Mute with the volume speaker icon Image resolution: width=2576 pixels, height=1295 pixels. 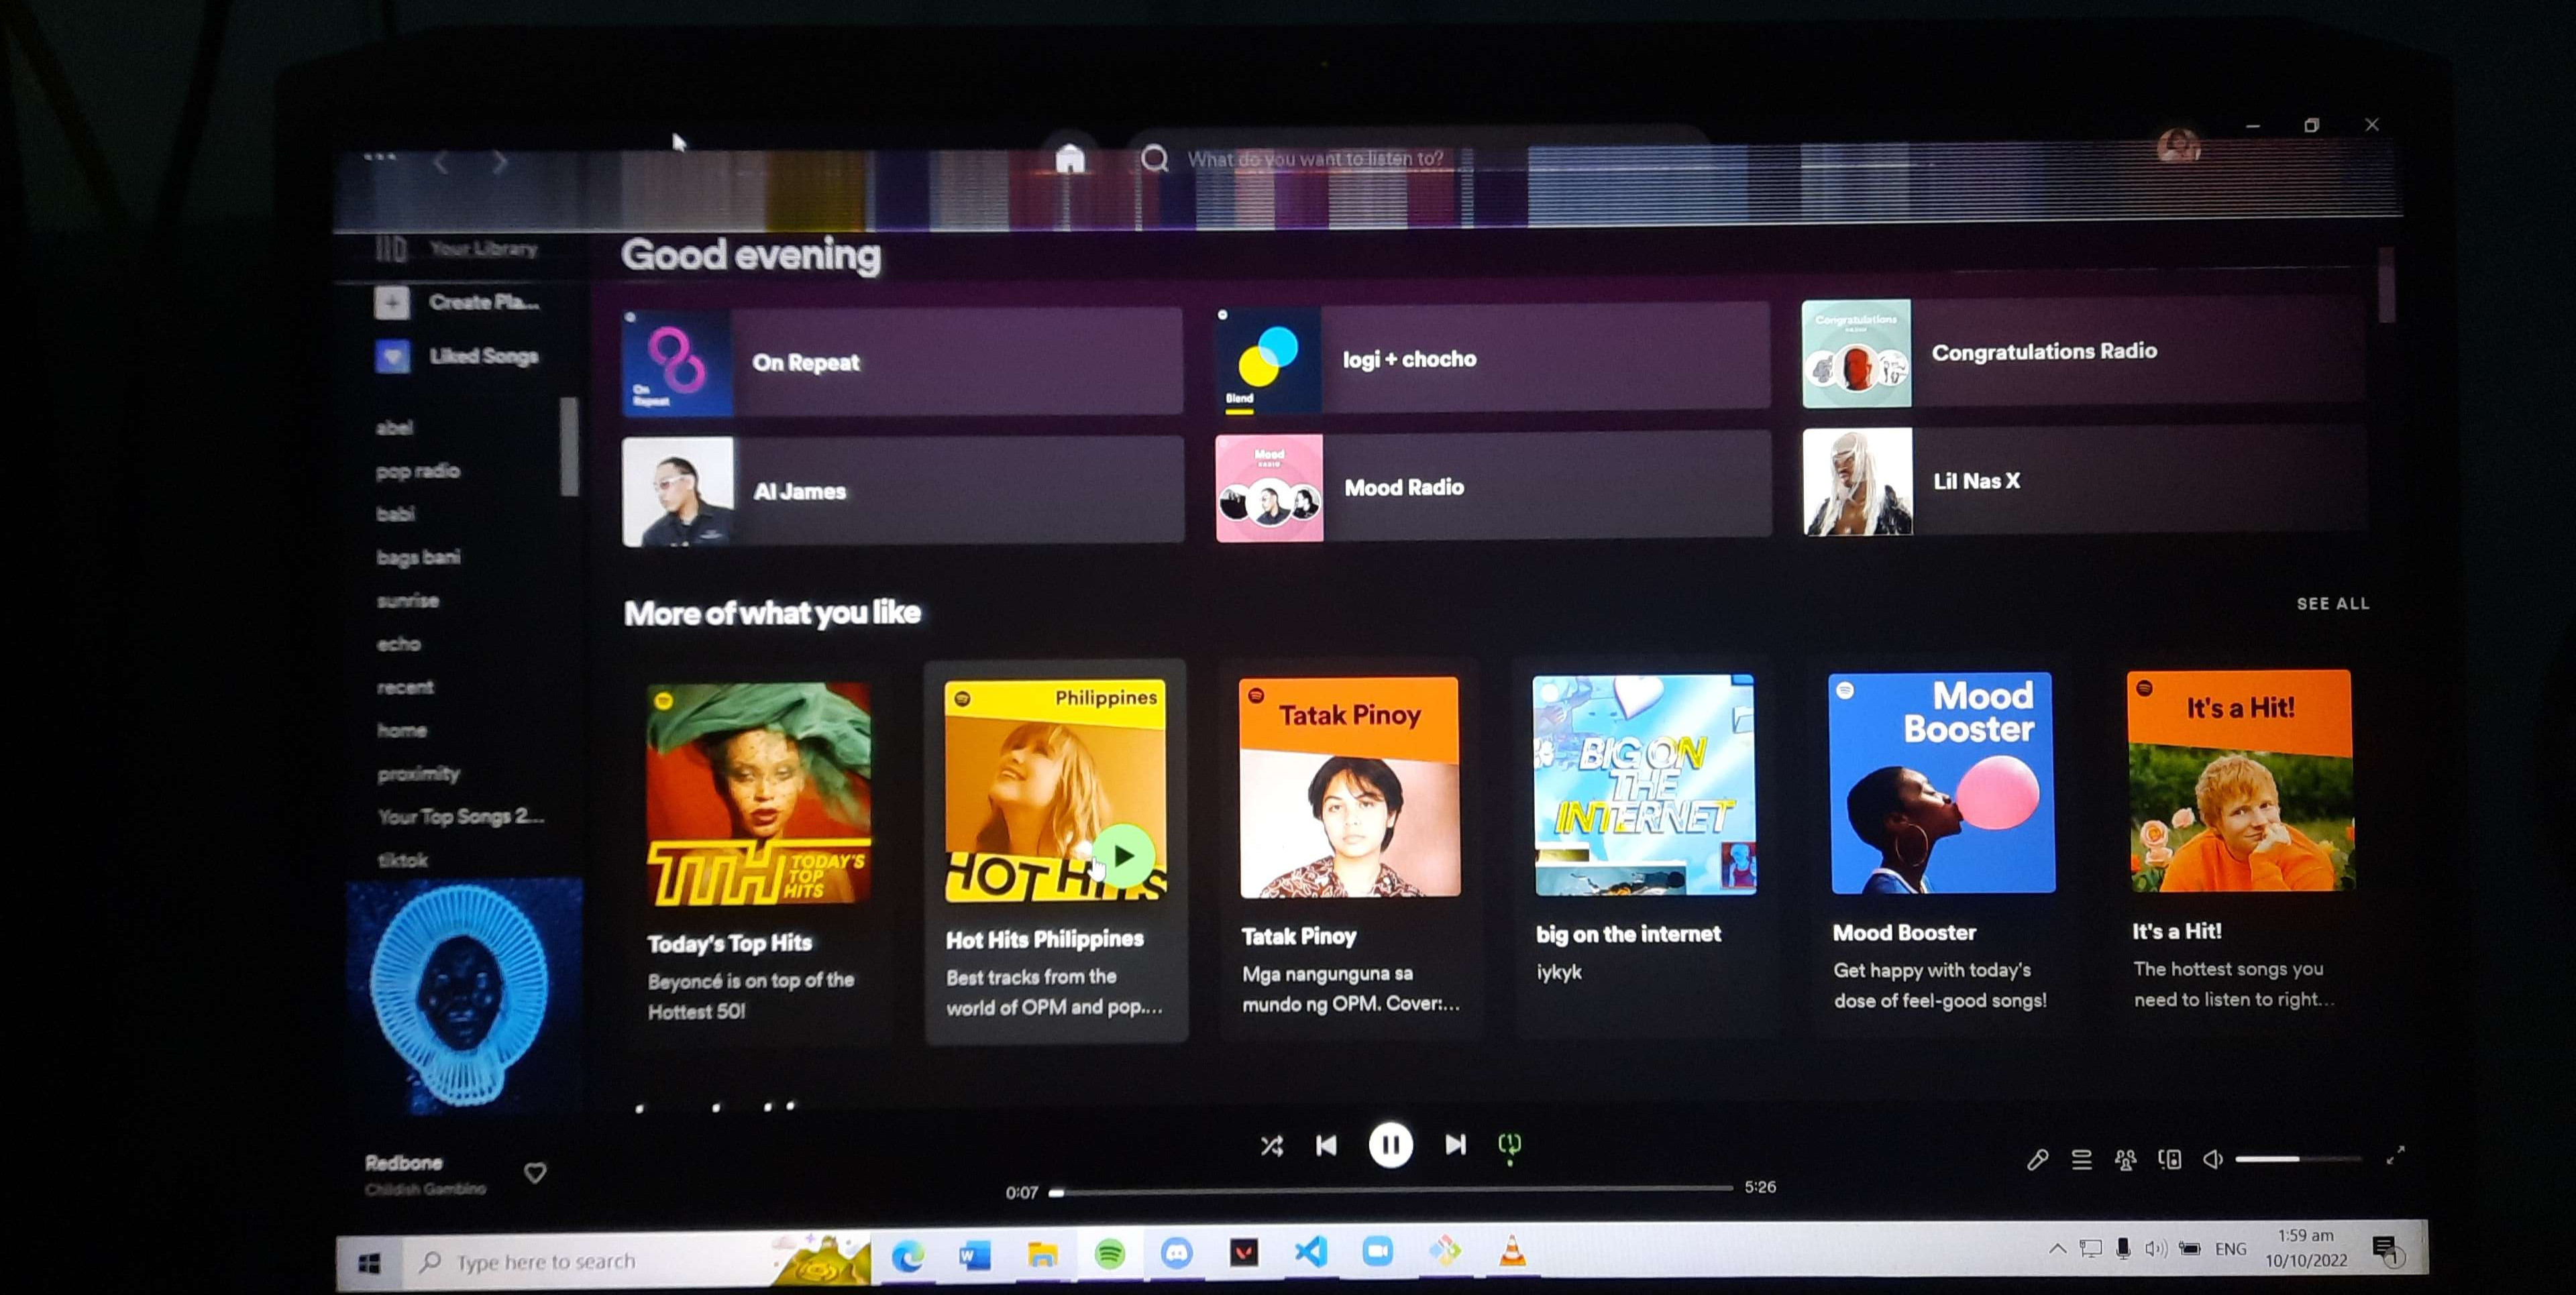pyautogui.click(x=2212, y=1159)
